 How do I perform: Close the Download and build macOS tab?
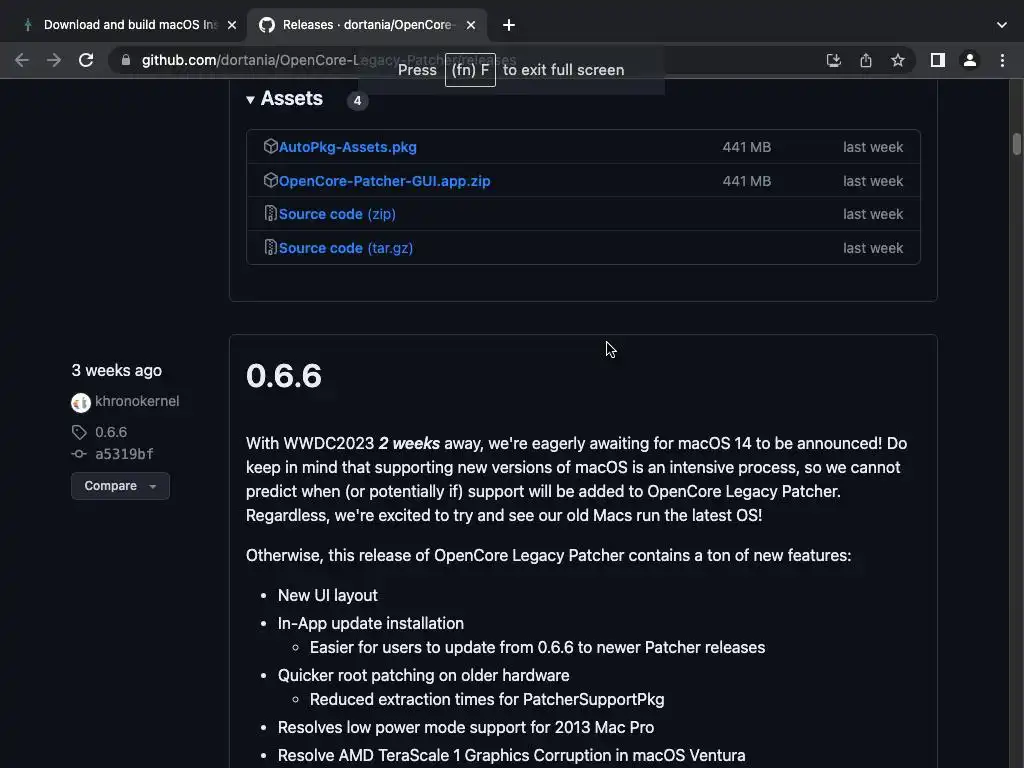click(x=232, y=25)
